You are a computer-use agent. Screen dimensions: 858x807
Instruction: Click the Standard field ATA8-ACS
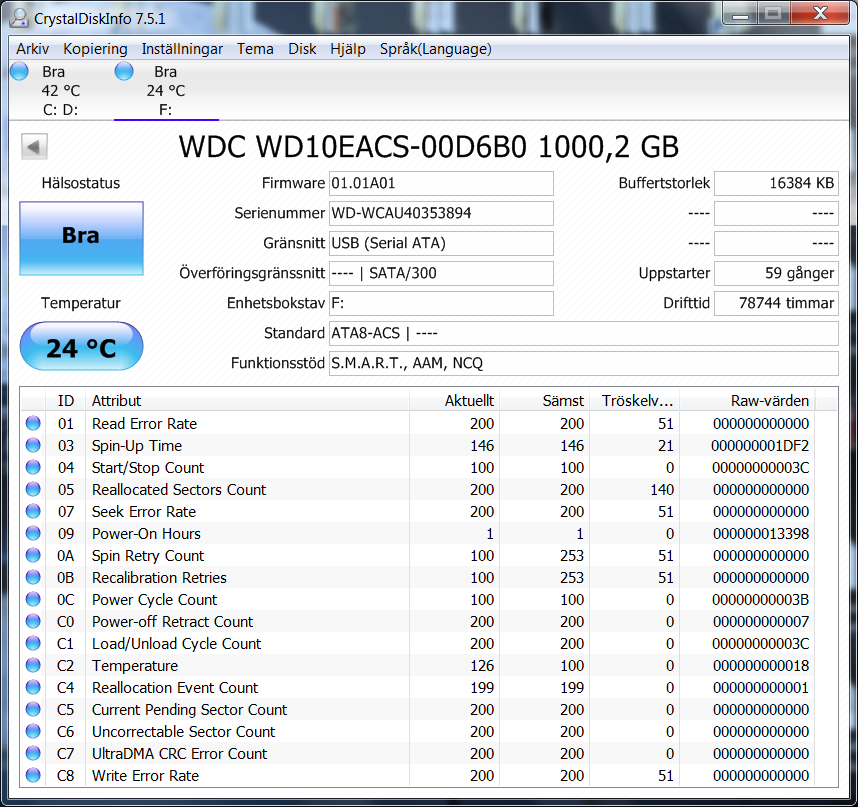(583, 333)
